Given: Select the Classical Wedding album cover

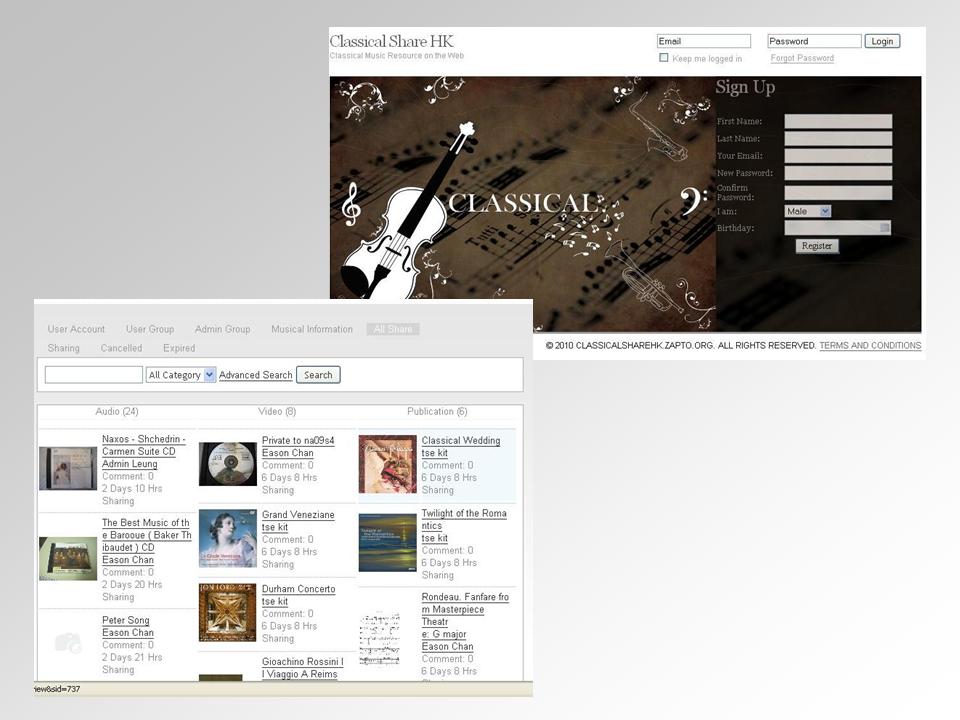Looking at the screenshot, I should [x=388, y=464].
